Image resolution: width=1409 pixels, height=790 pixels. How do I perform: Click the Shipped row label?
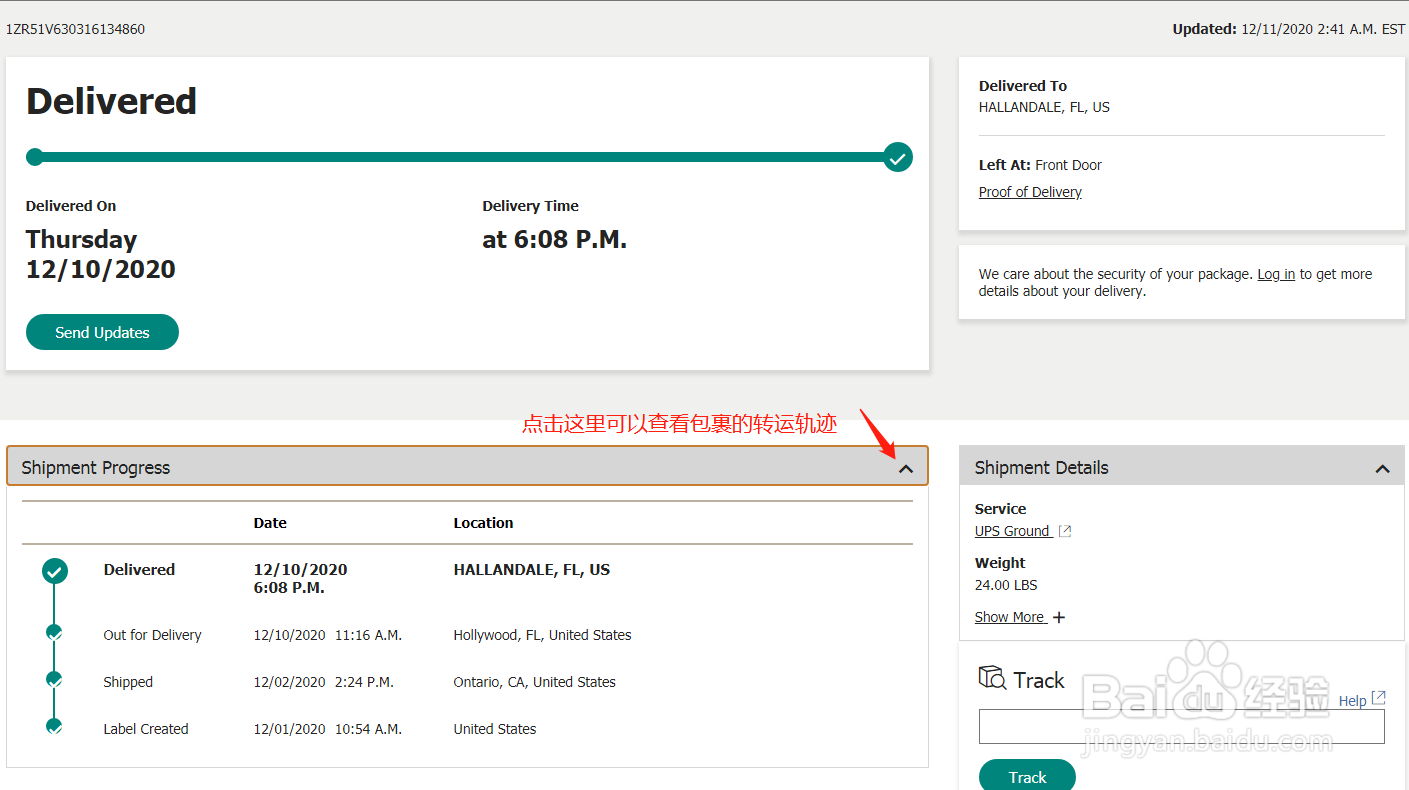click(128, 682)
